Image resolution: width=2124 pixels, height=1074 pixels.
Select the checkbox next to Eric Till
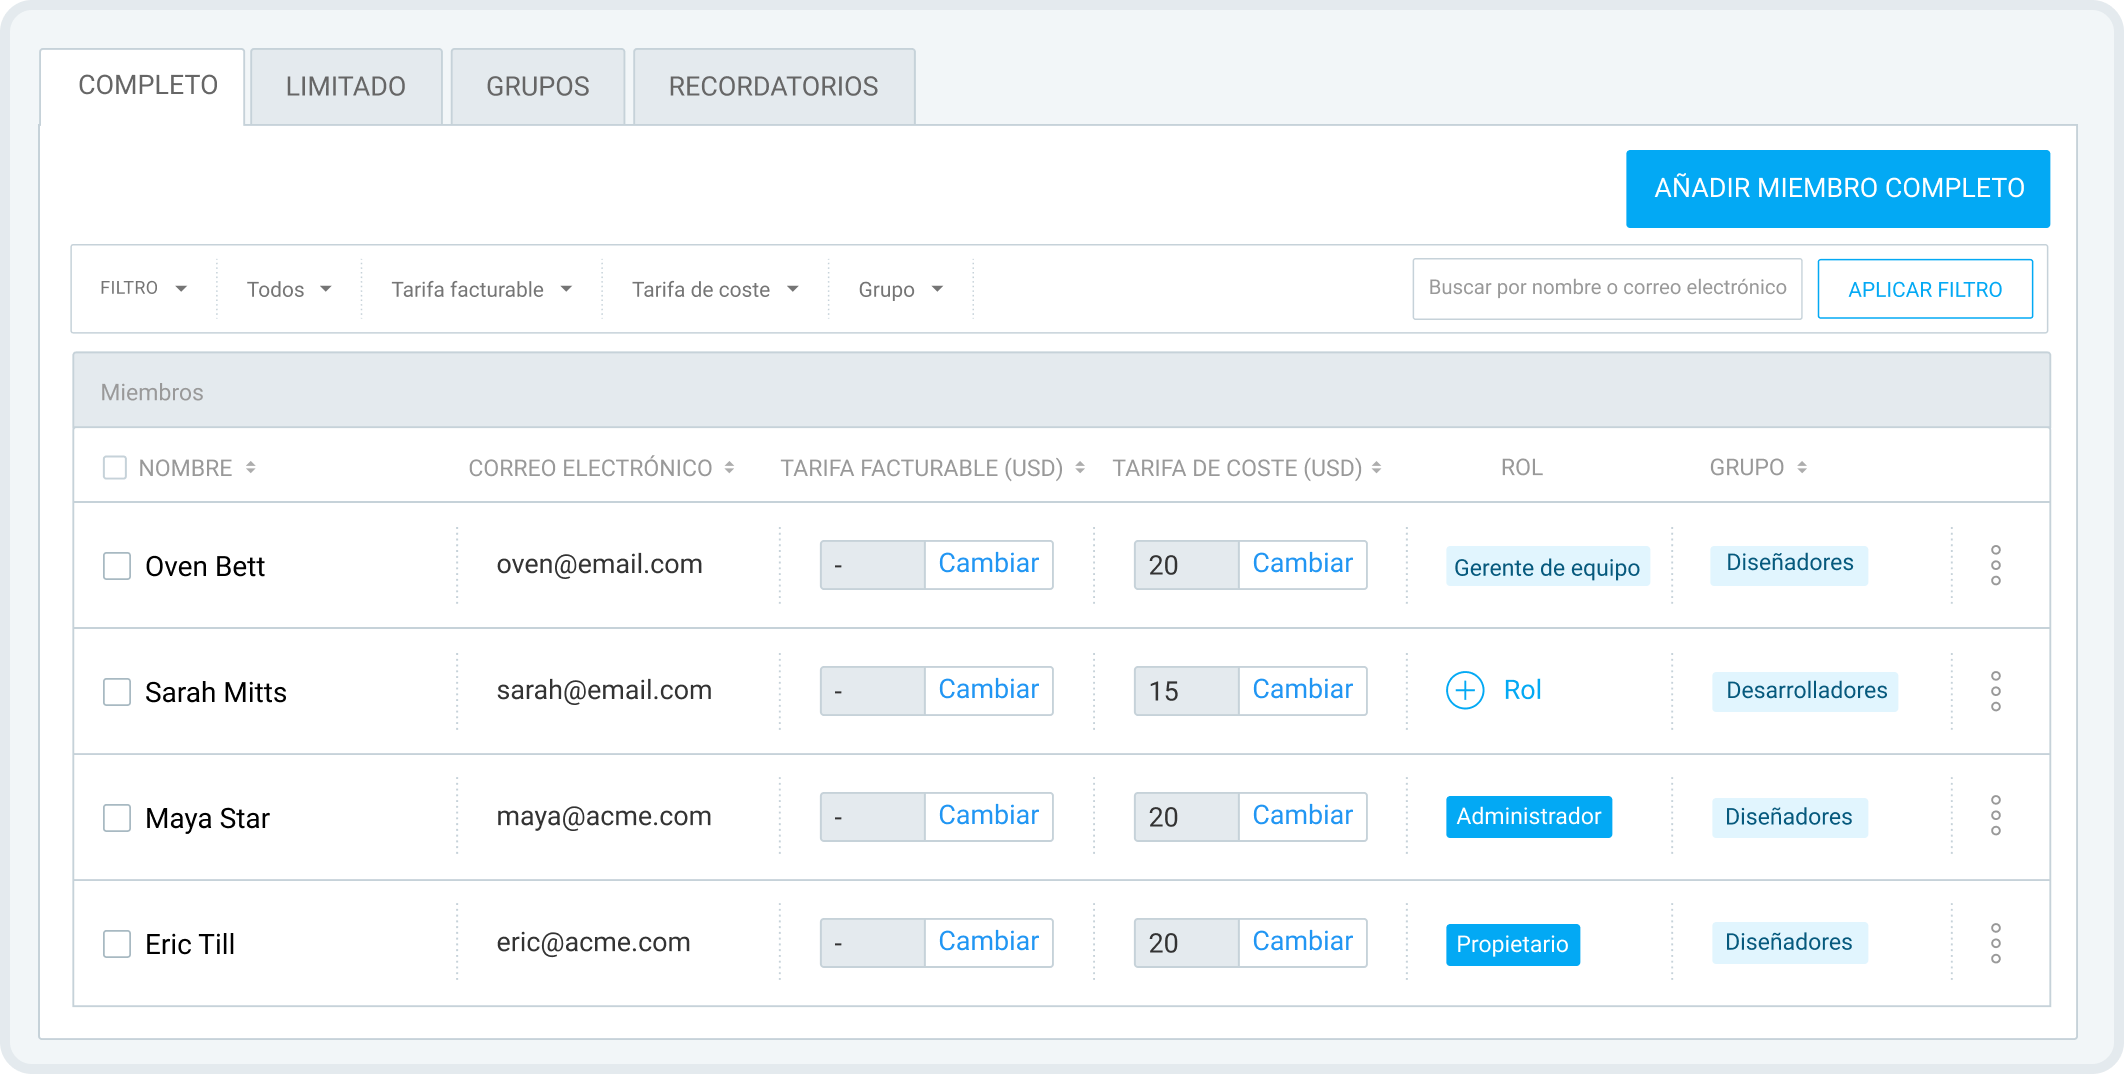point(116,943)
